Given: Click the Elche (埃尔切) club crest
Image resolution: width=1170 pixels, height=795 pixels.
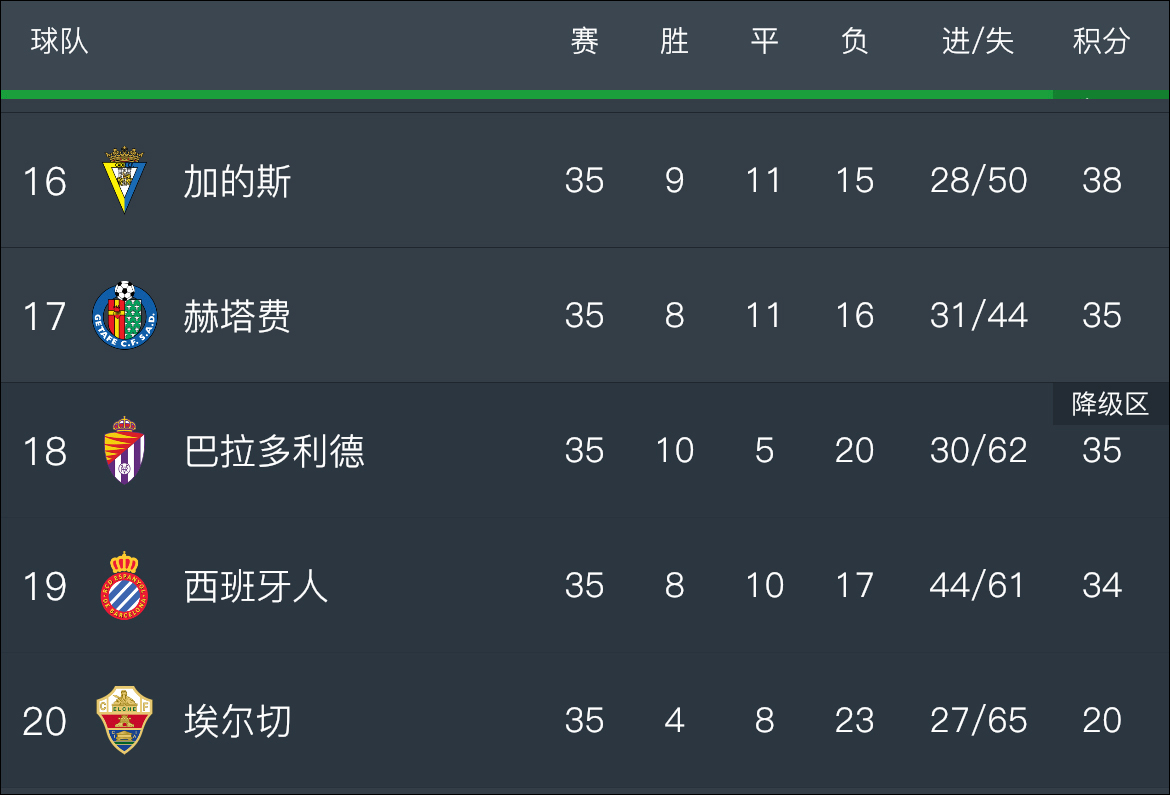Looking at the screenshot, I should coord(125,720).
